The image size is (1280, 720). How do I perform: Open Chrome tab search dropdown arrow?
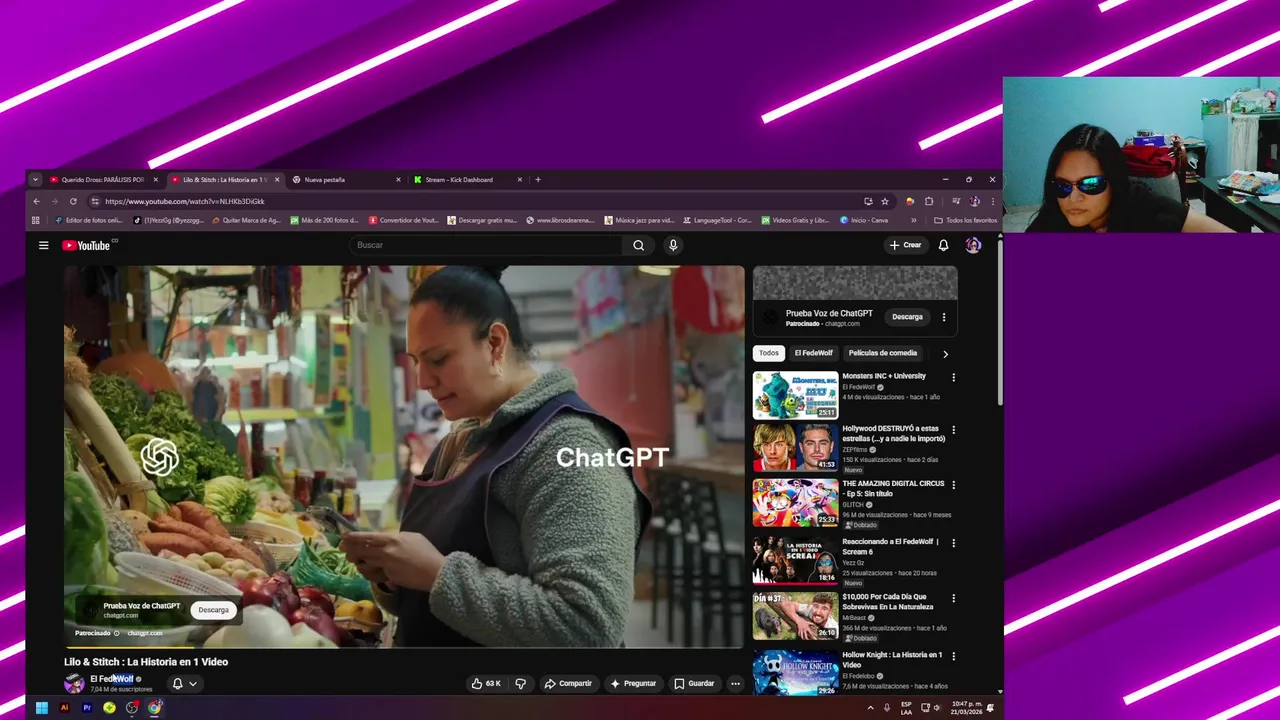tap(35, 180)
